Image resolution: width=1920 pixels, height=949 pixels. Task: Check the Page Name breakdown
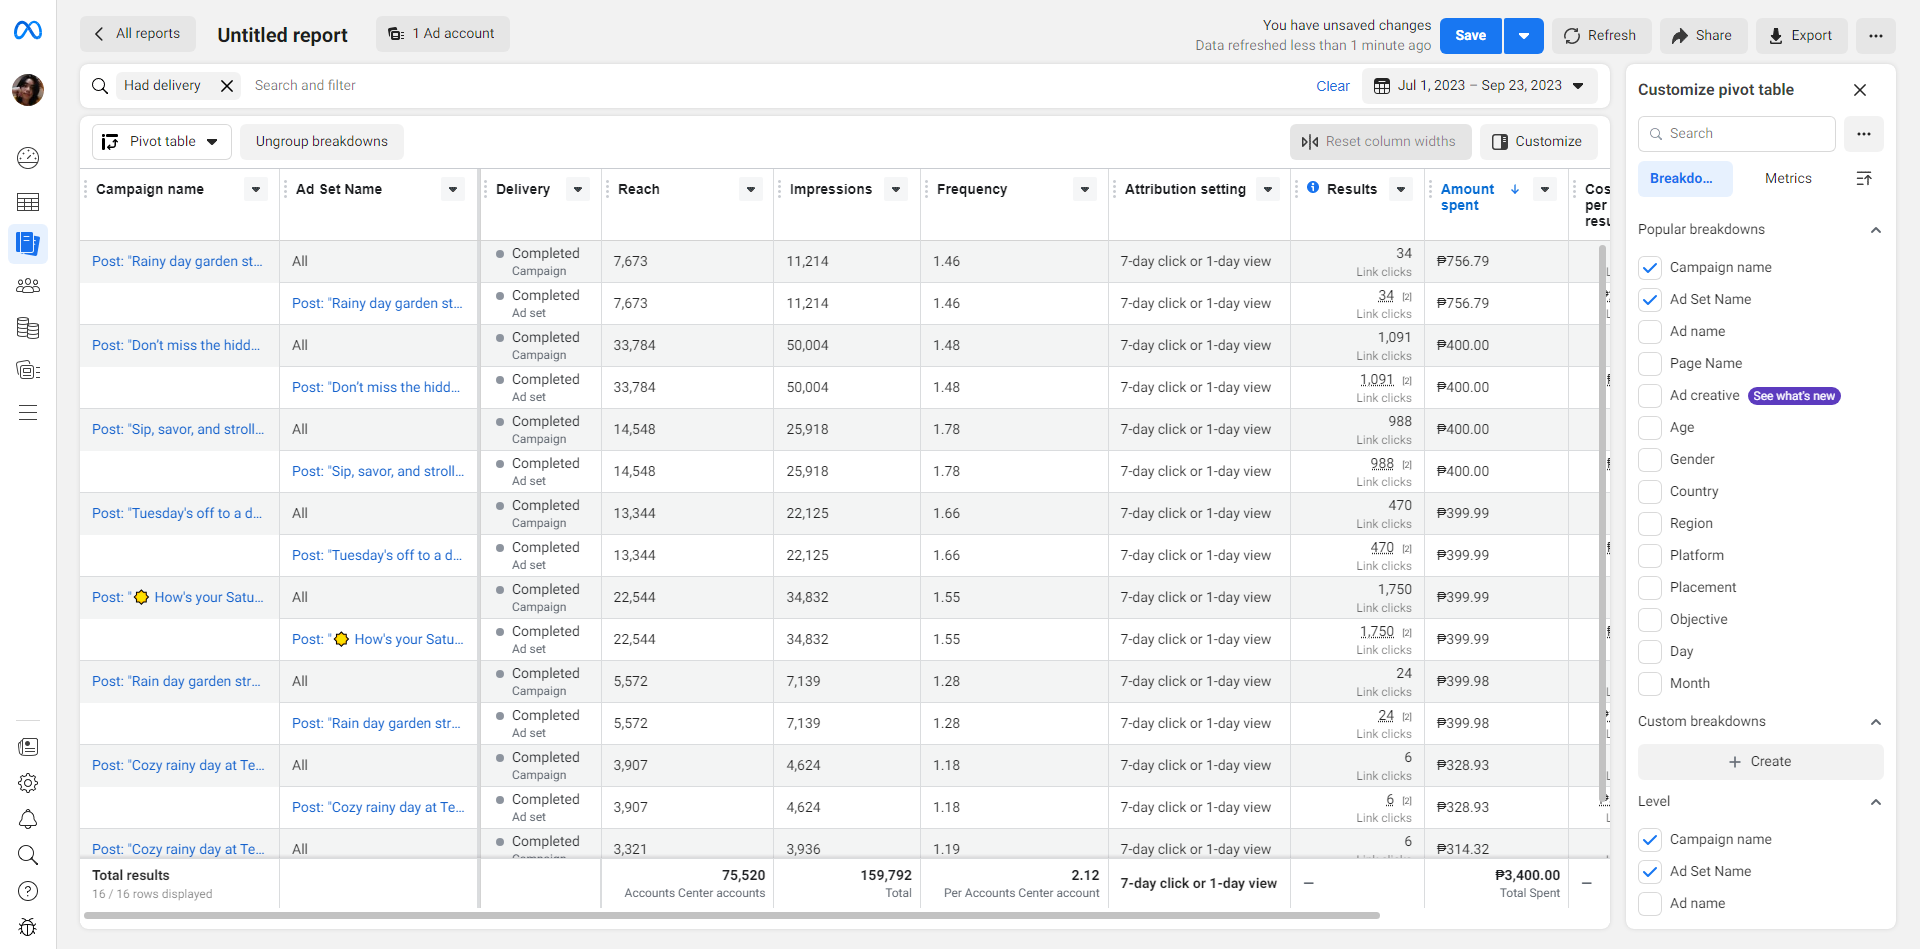click(1651, 364)
